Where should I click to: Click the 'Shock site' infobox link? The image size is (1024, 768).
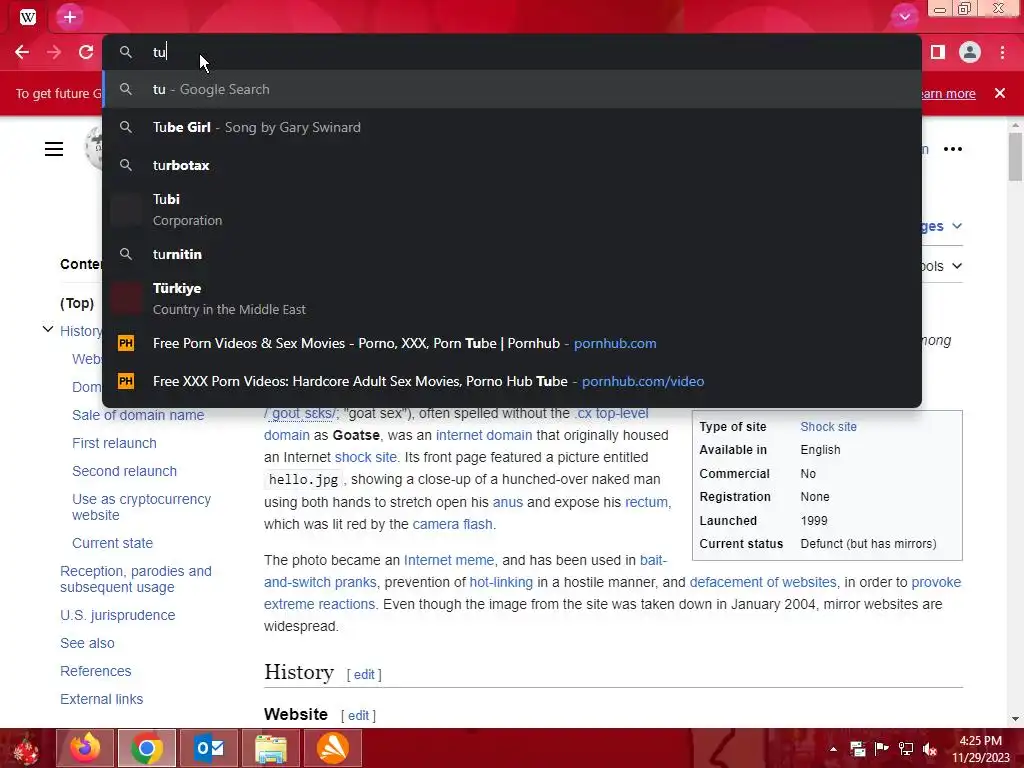[x=828, y=426]
